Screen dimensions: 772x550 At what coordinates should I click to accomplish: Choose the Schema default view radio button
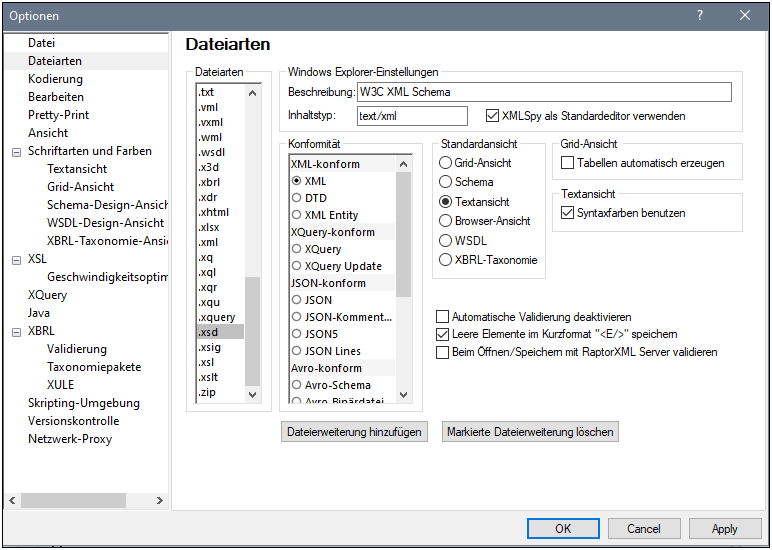(446, 182)
